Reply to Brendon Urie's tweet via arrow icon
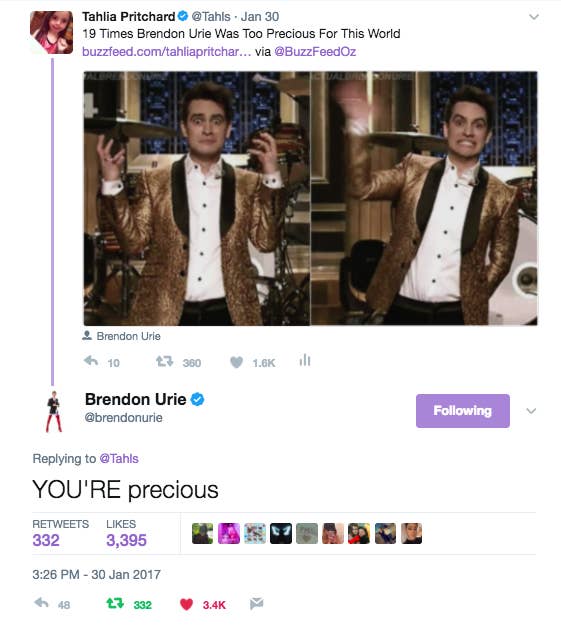Screen dimensions: 561x635 click(41, 603)
